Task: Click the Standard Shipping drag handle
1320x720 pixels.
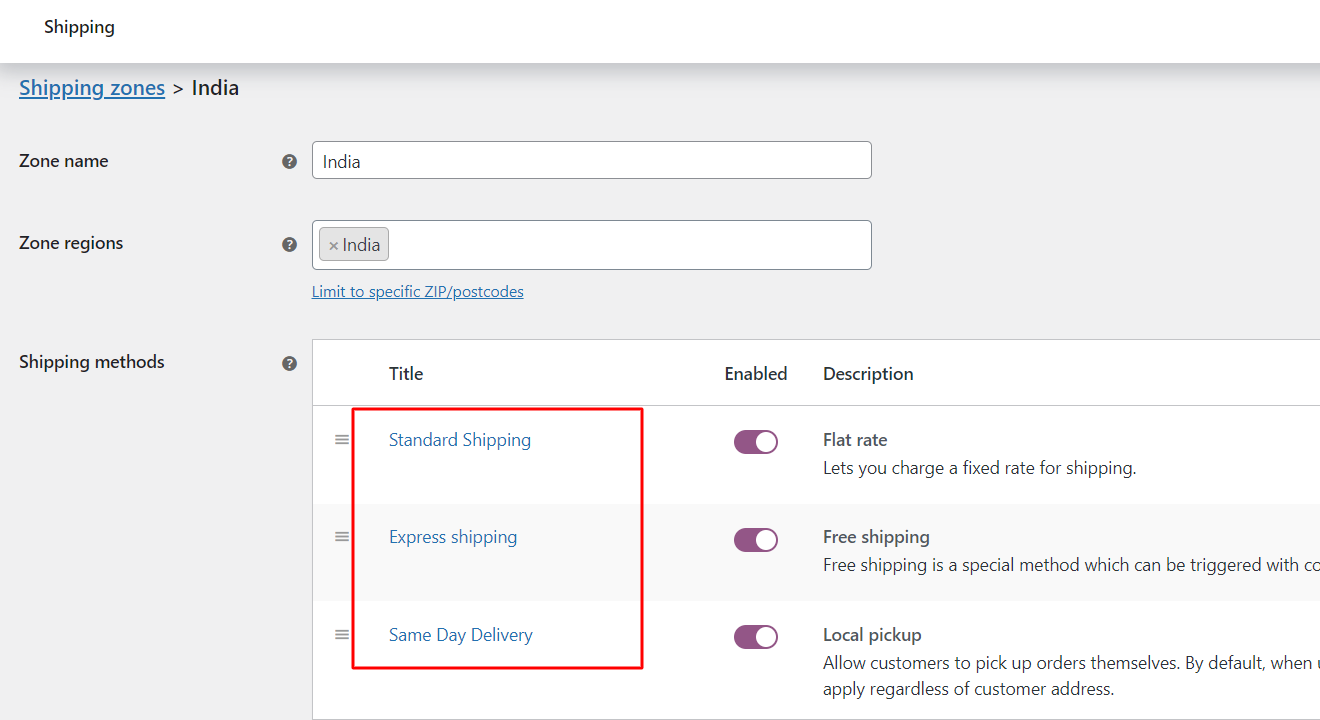Action: [x=341, y=438]
